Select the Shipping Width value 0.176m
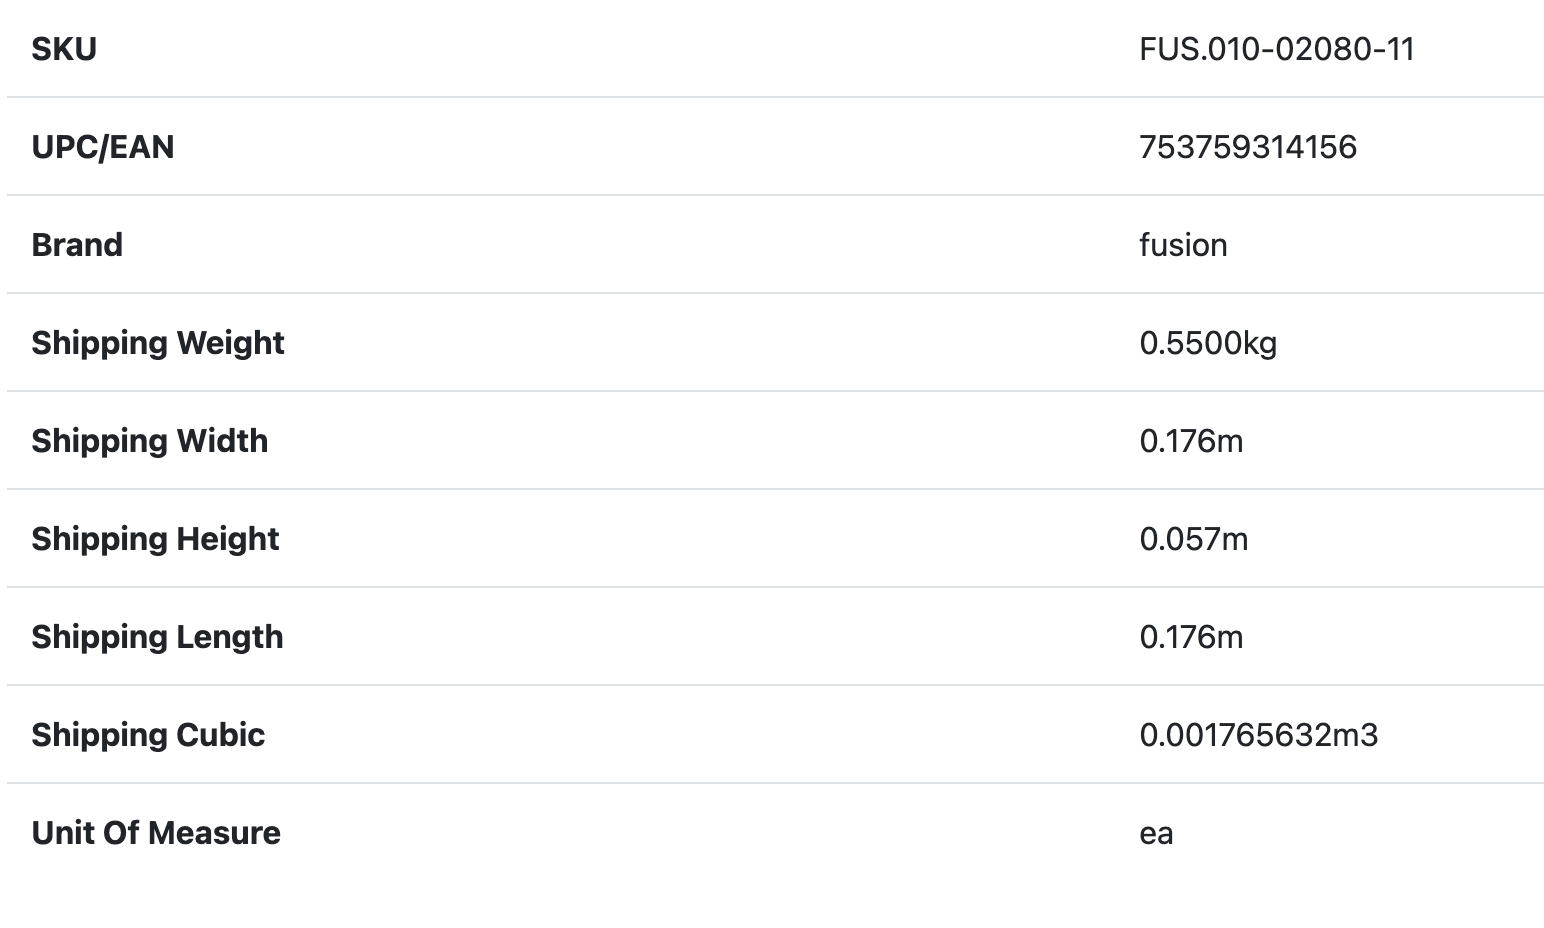1544x928 pixels. [x=1190, y=441]
